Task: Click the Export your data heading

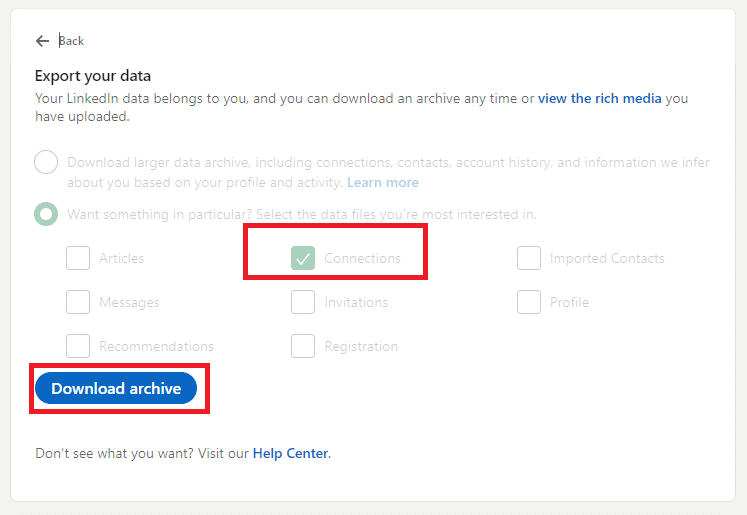Action: click(93, 76)
